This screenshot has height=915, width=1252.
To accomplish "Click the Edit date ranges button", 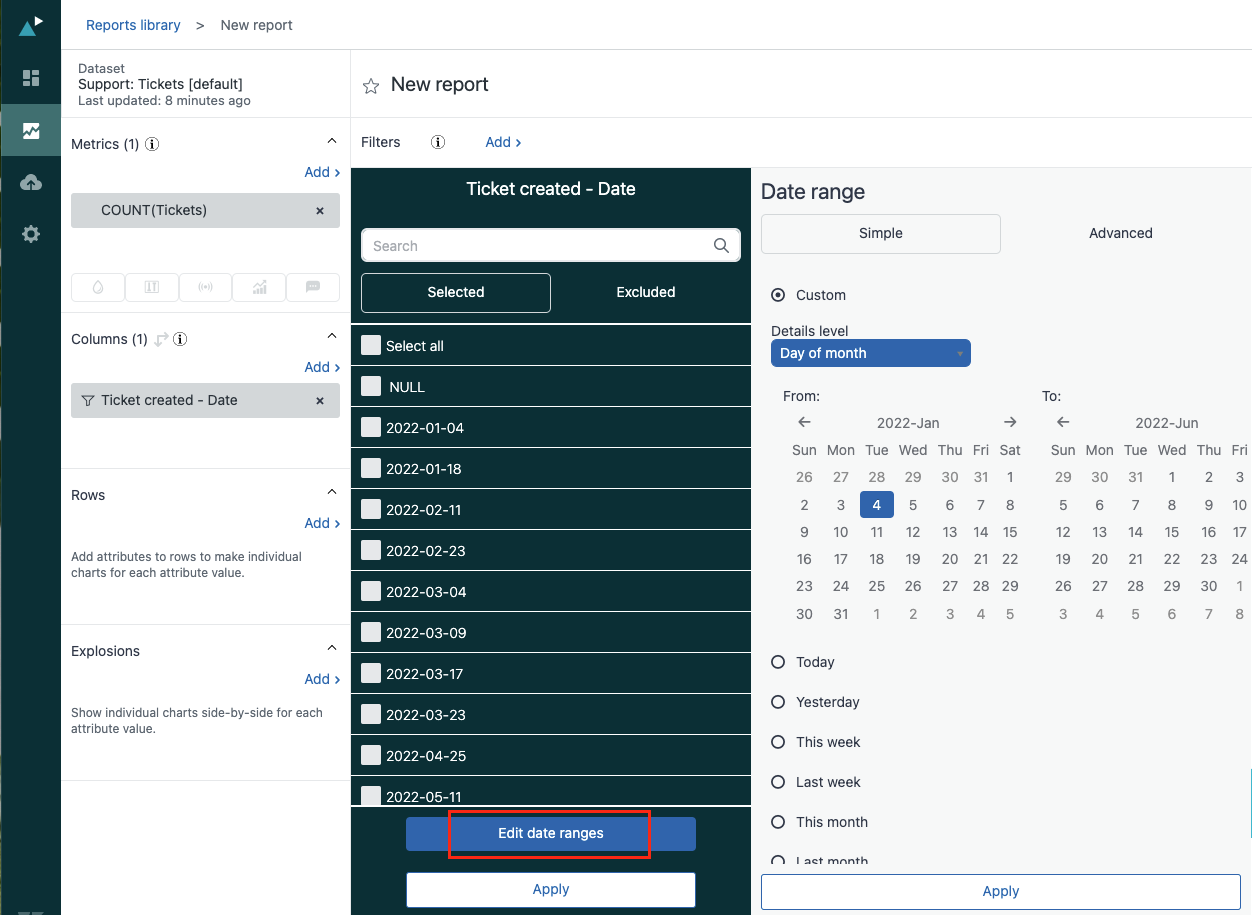I will (550, 833).
